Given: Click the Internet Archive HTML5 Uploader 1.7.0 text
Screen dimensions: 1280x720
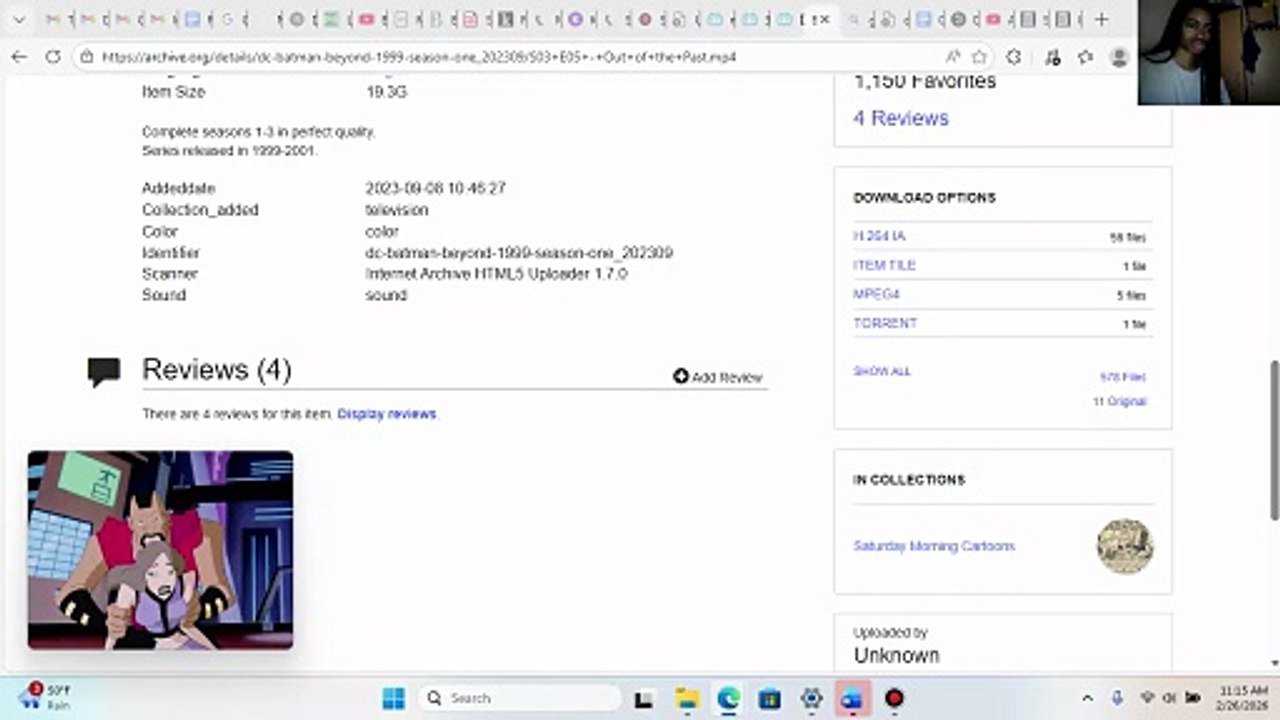Looking at the screenshot, I should (x=496, y=273).
